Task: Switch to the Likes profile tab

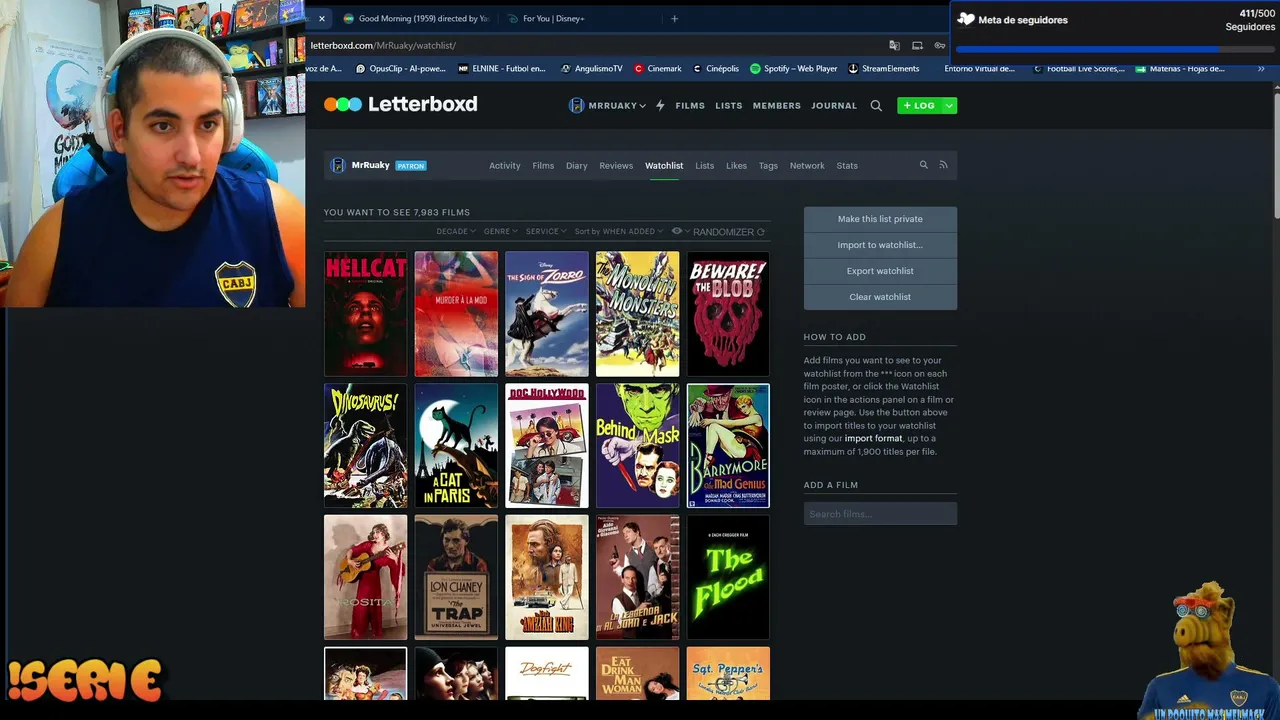Action: click(x=737, y=166)
